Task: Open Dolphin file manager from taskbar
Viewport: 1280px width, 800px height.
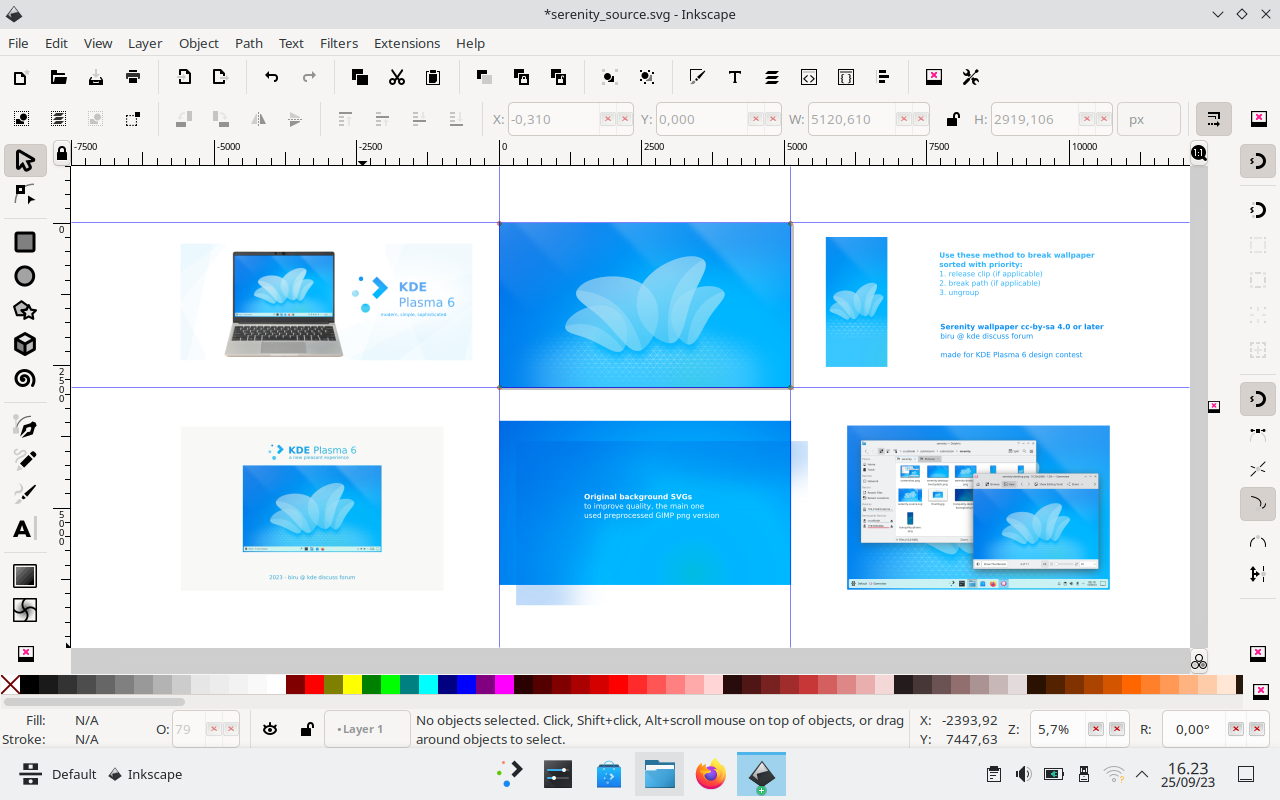Action: (660, 774)
